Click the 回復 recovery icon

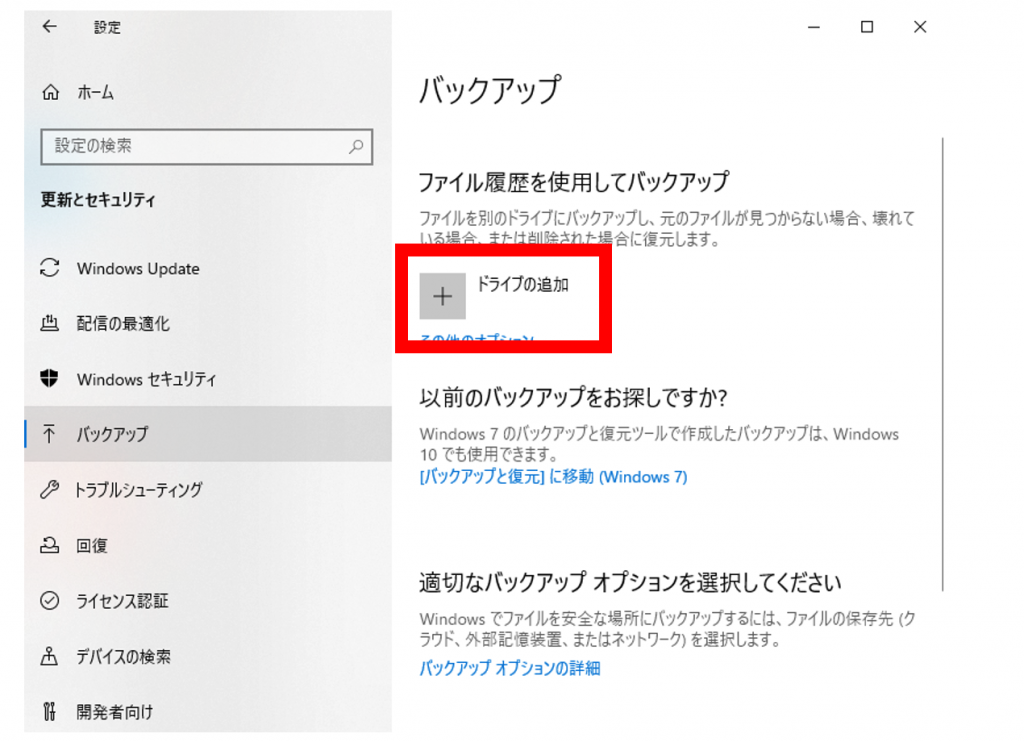[x=49, y=546]
